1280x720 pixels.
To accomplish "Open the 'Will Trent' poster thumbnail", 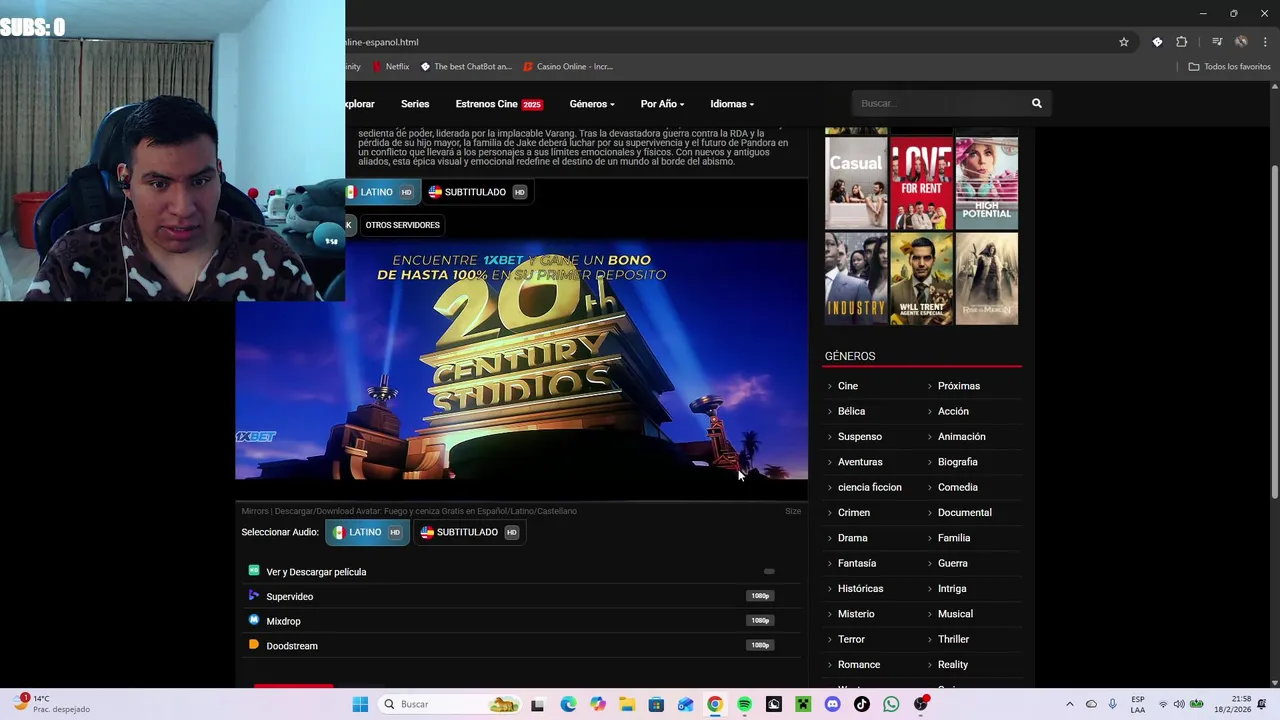I will pos(921,279).
